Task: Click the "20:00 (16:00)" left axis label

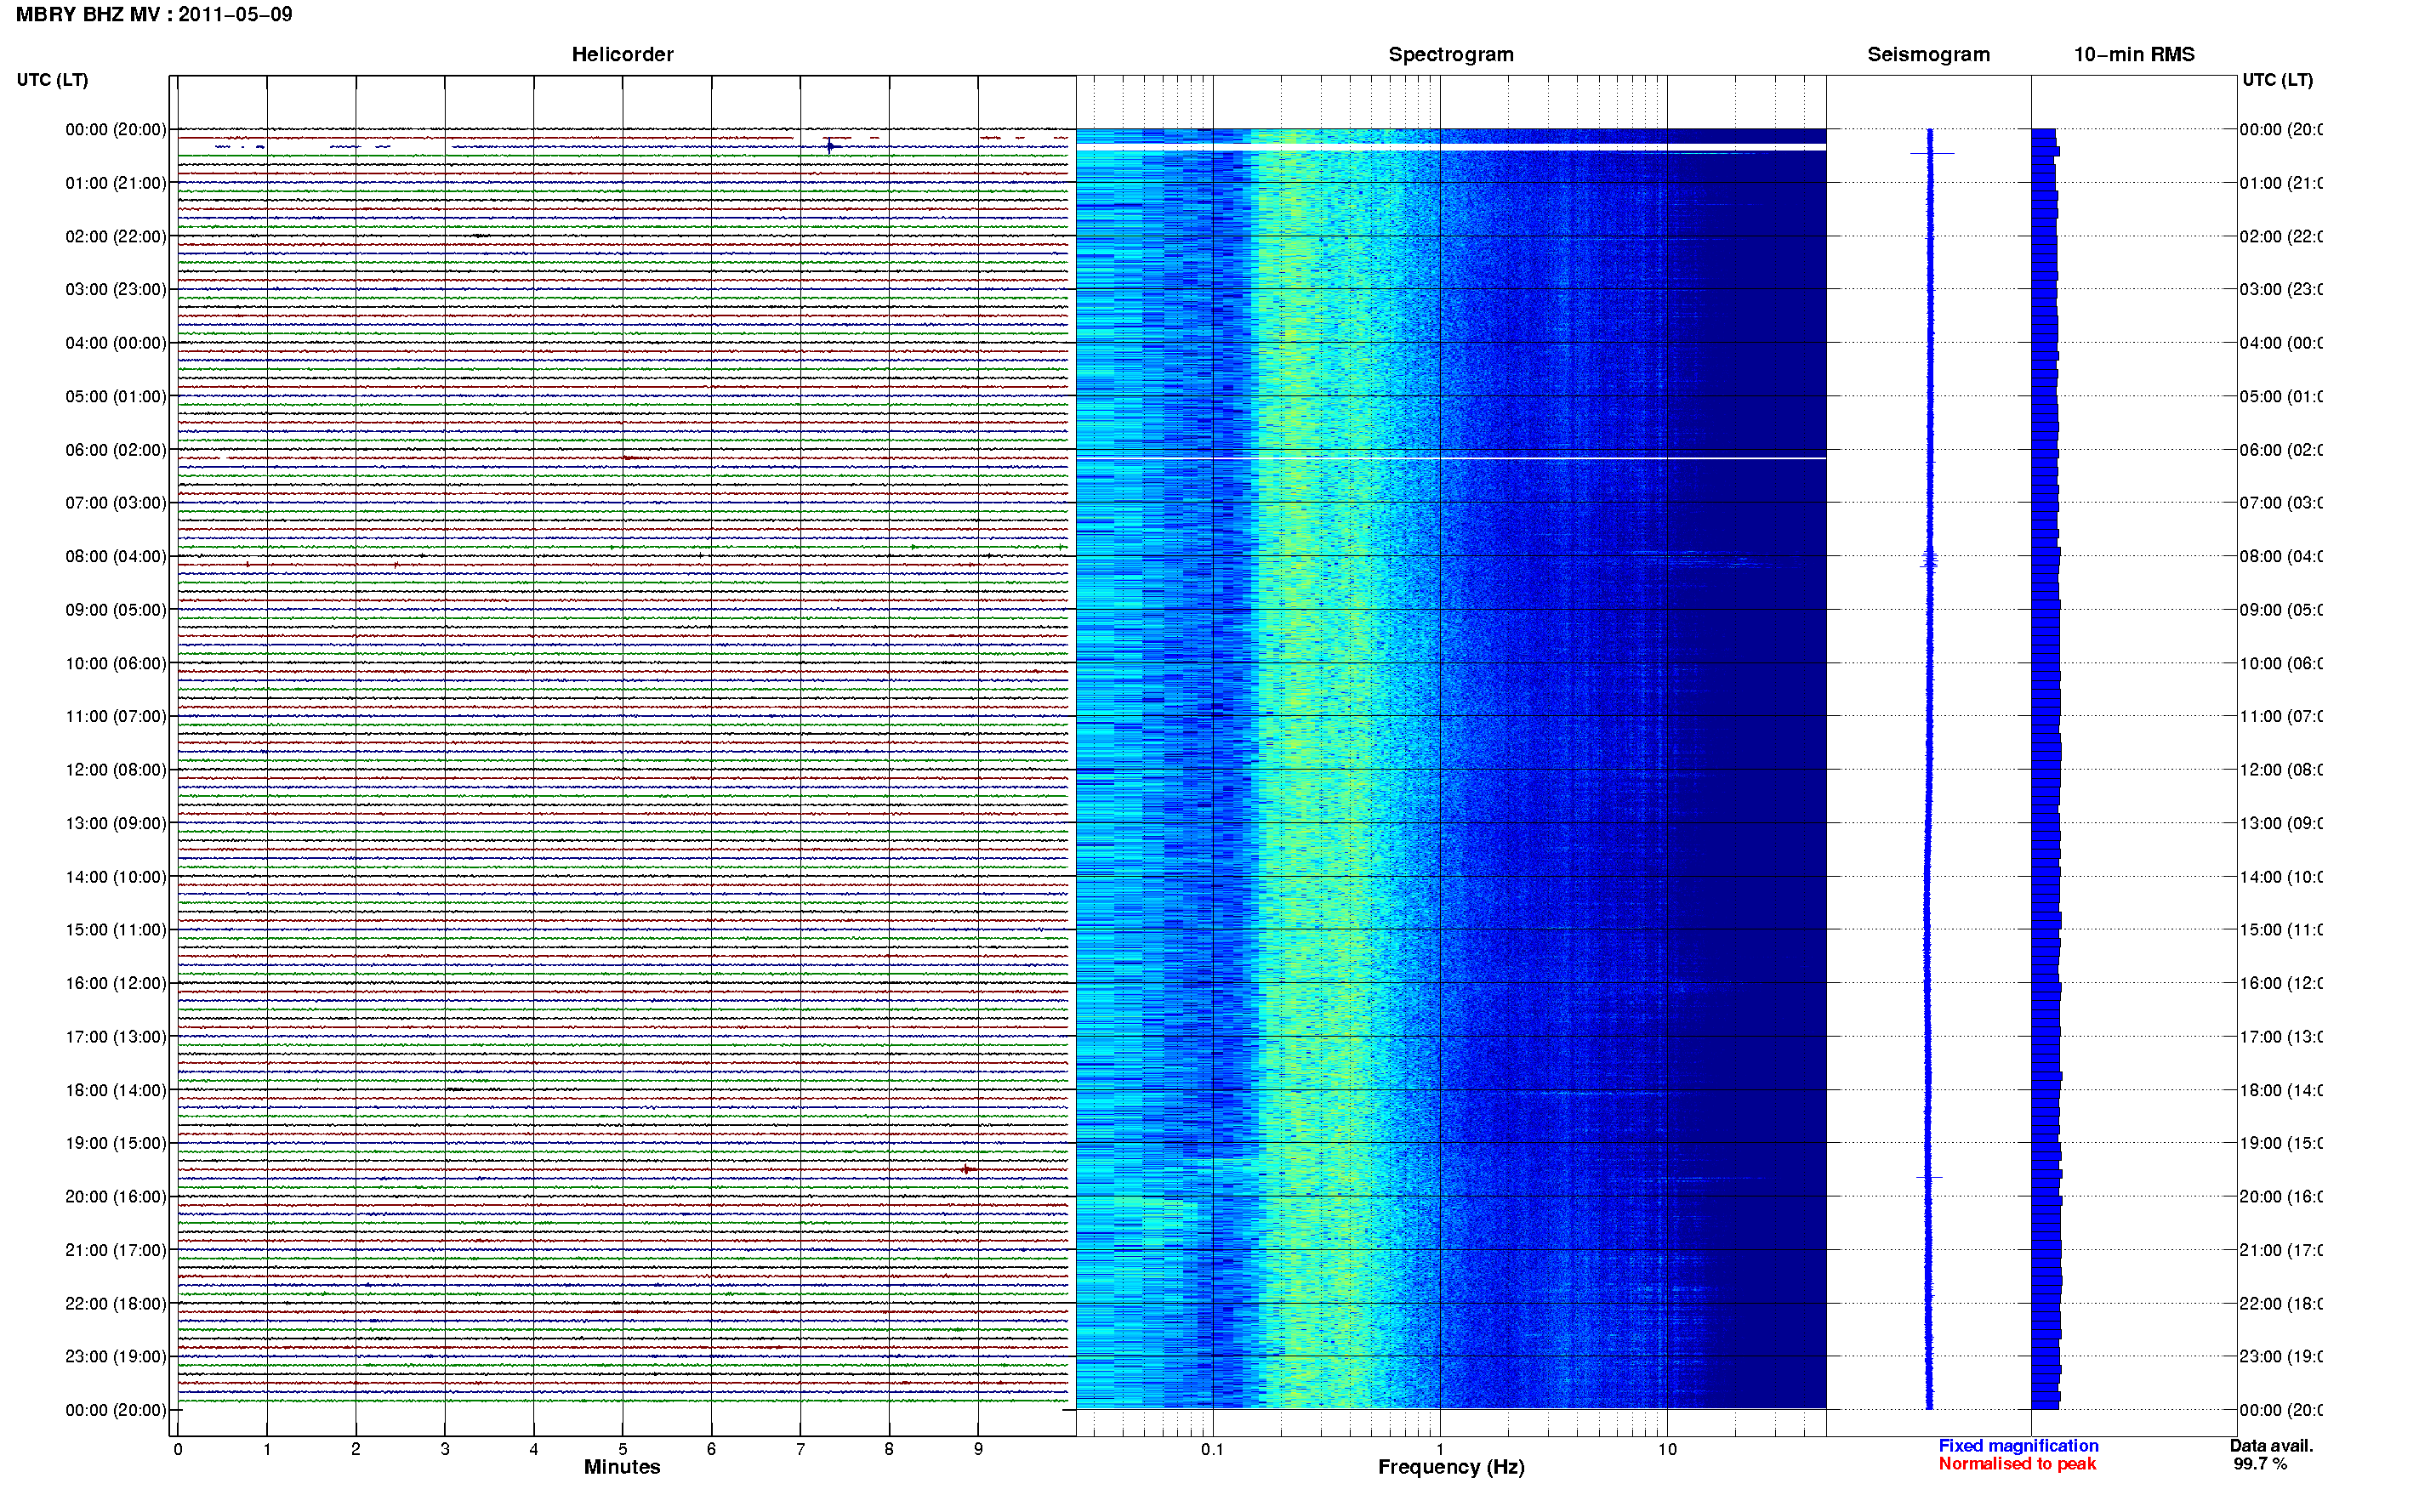Action: click(116, 1197)
